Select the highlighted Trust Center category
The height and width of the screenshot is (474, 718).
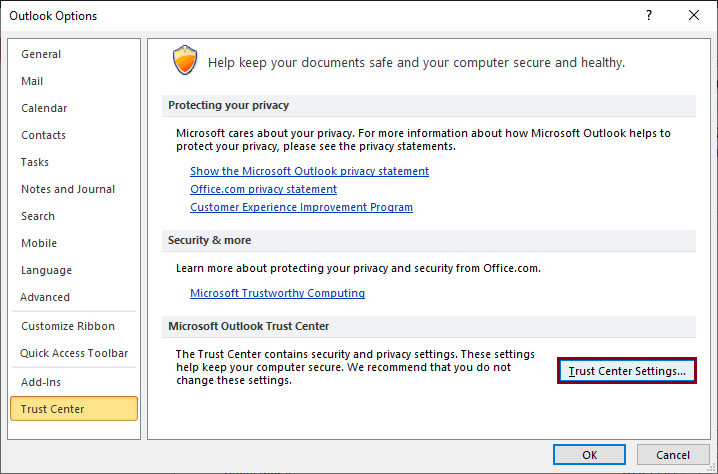click(74, 409)
